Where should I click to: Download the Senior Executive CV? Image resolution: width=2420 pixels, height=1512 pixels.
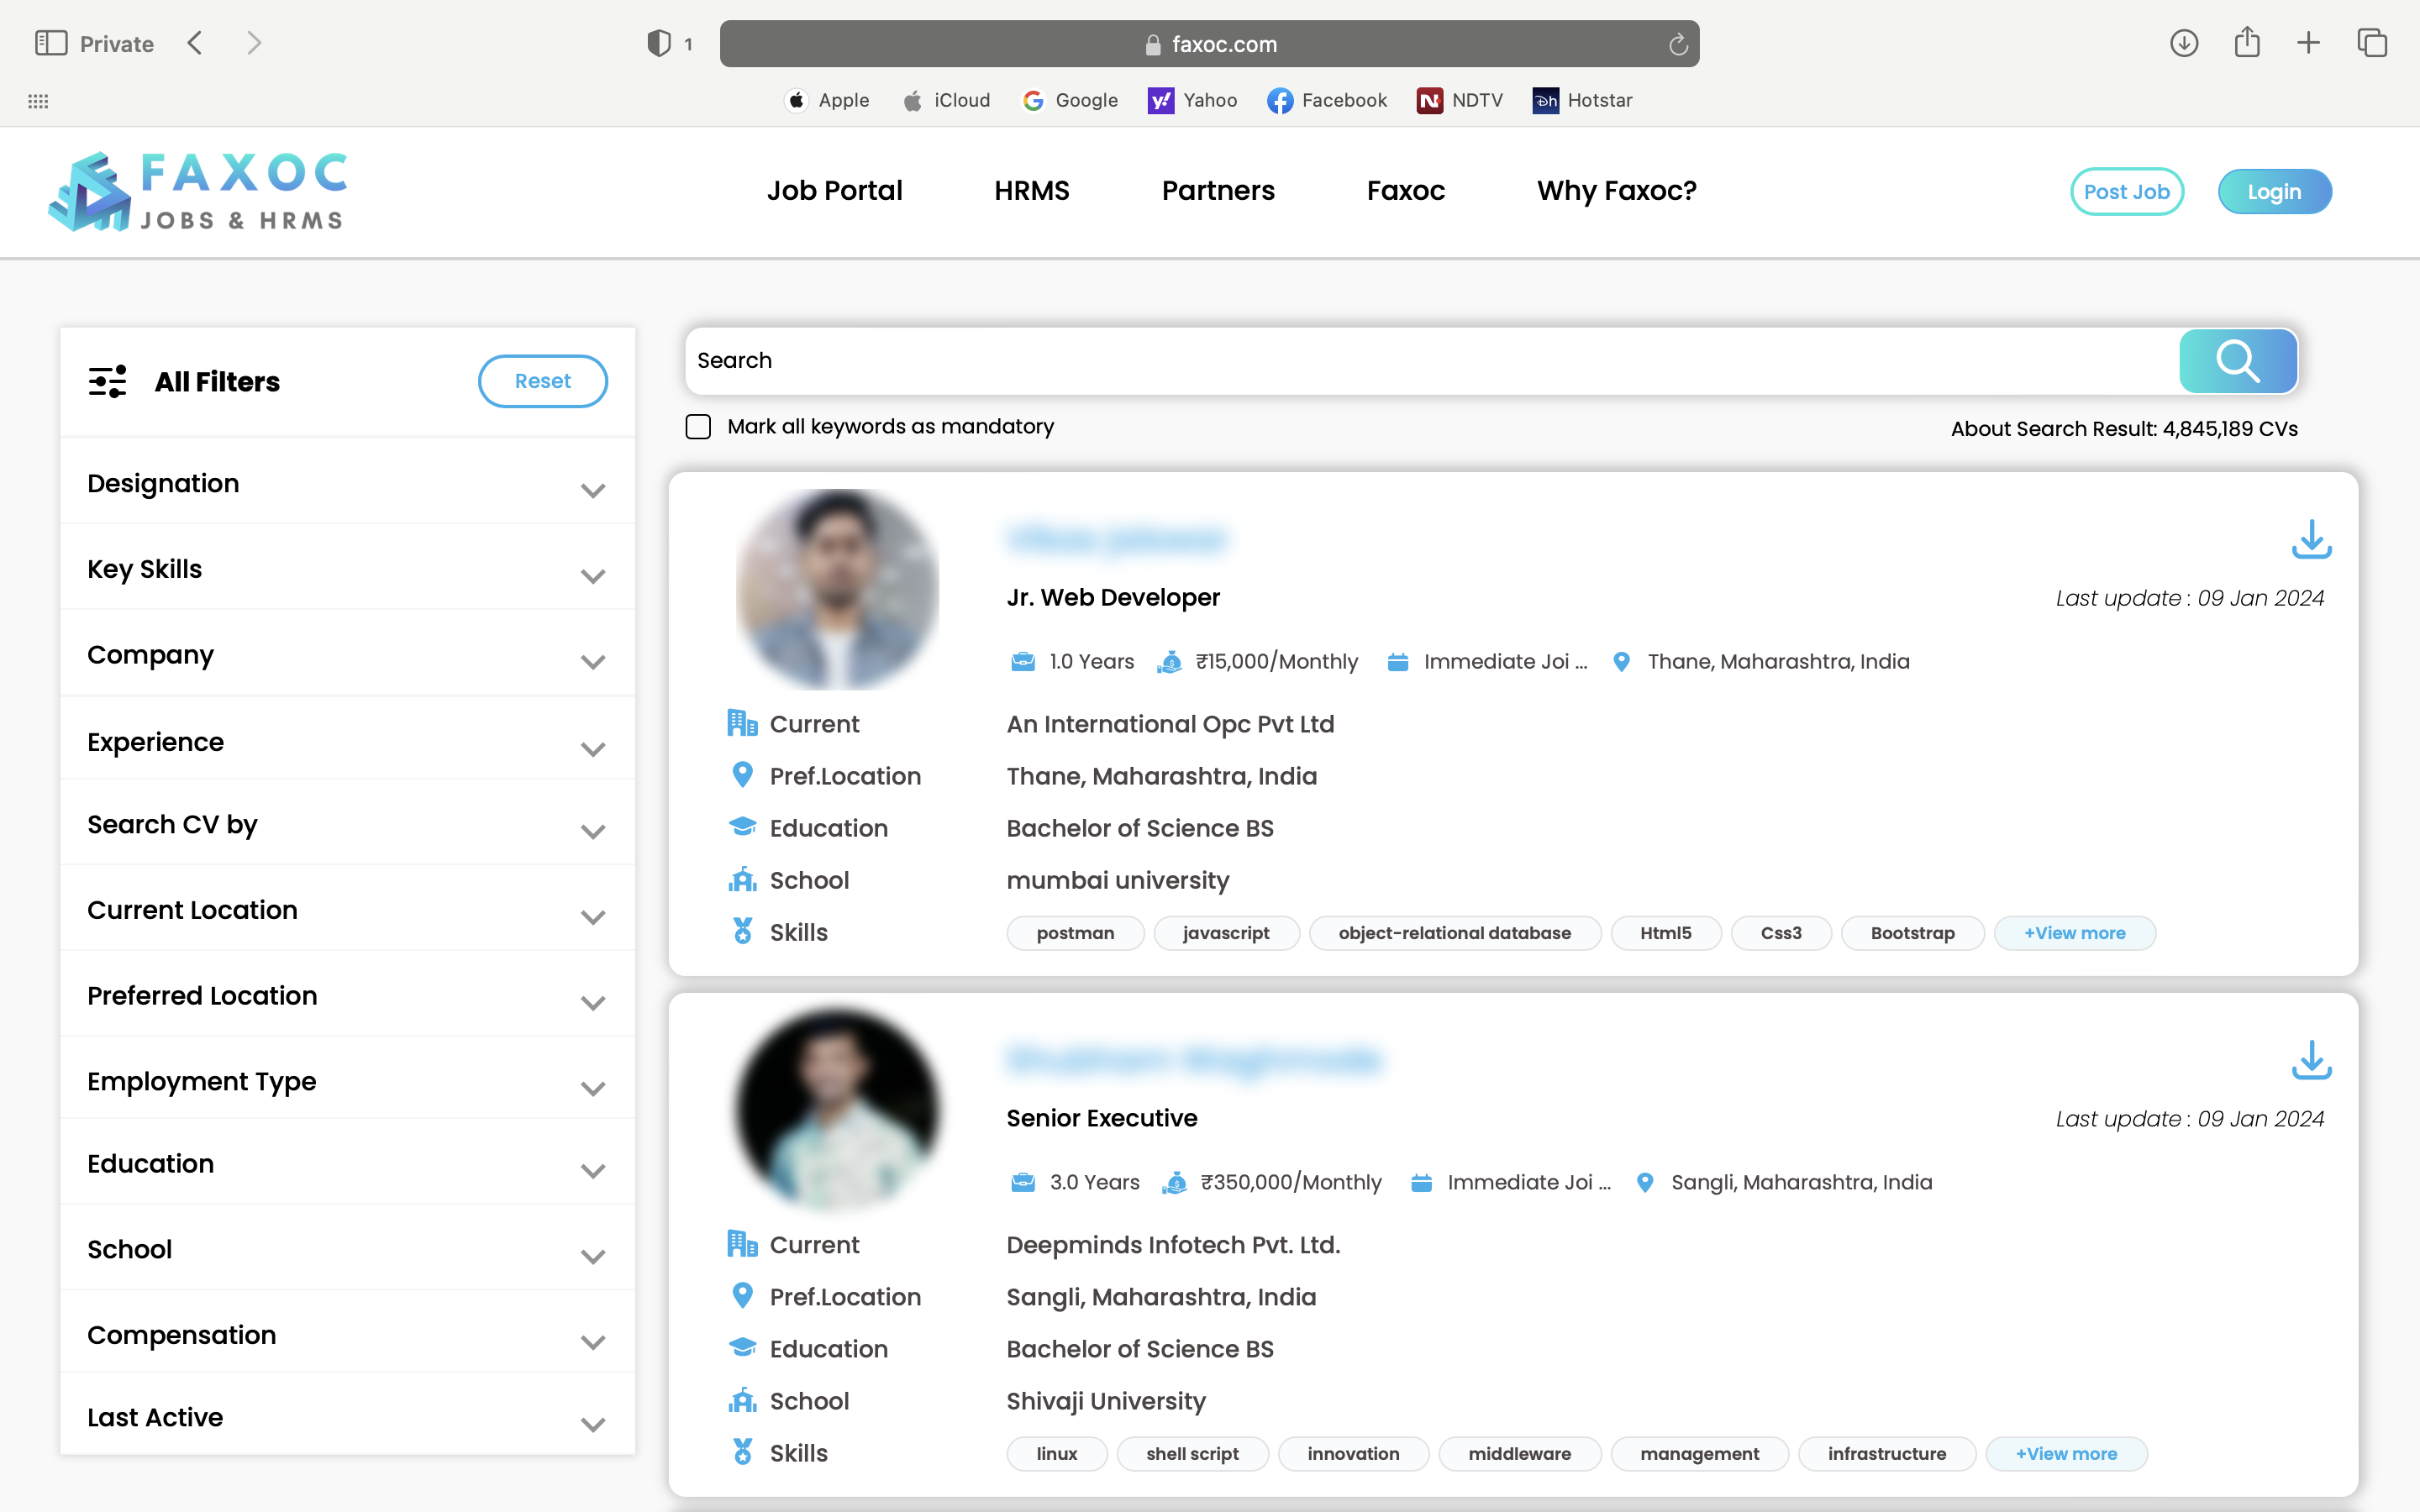coord(2310,1060)
